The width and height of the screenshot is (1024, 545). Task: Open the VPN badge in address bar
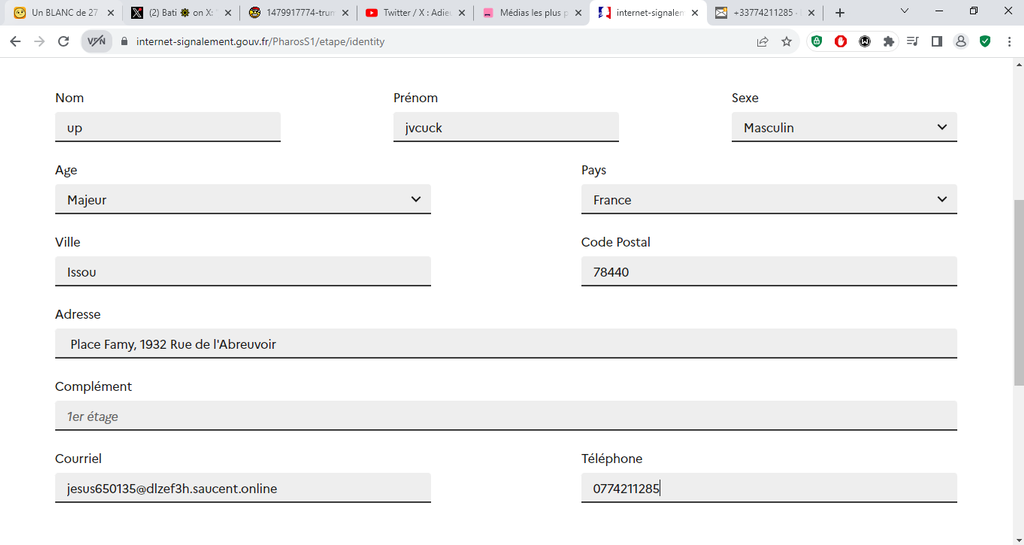(97, 41)
